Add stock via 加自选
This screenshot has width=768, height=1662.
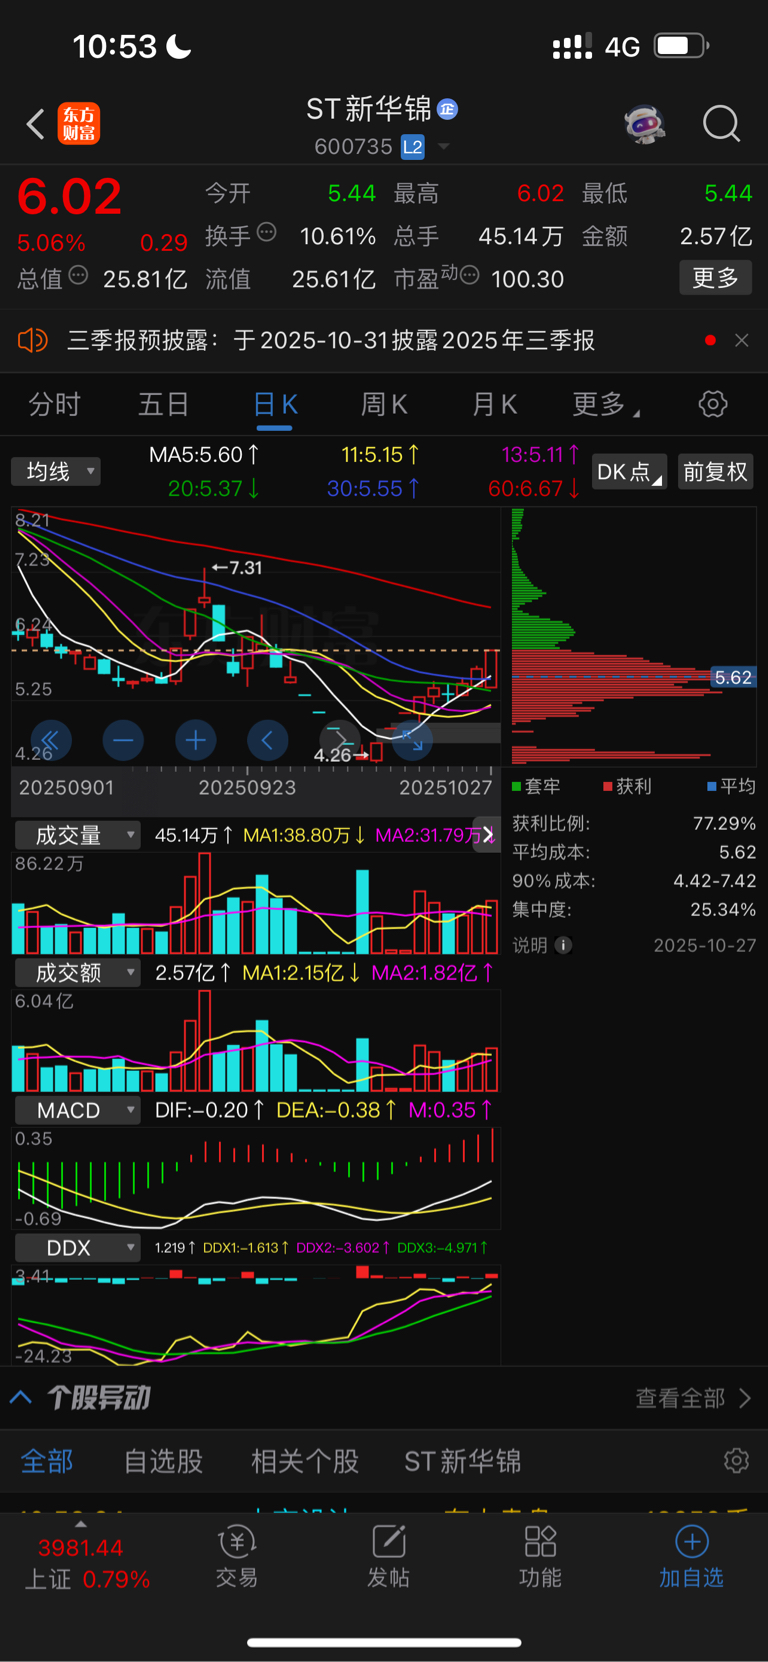(x=691, y=1556)
